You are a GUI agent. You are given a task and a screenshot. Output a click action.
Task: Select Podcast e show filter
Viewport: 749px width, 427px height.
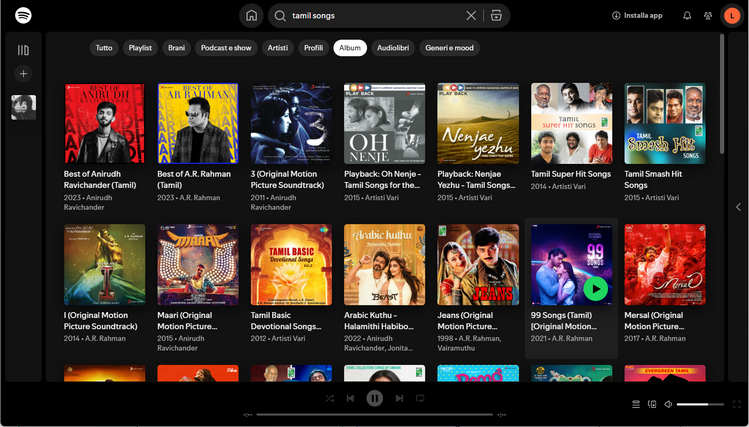[x=226, y=48]
